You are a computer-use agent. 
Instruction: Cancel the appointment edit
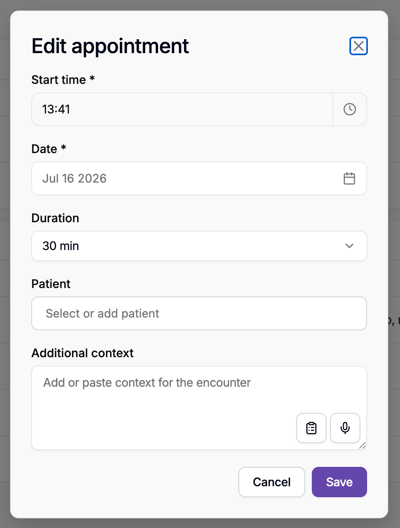271,482
